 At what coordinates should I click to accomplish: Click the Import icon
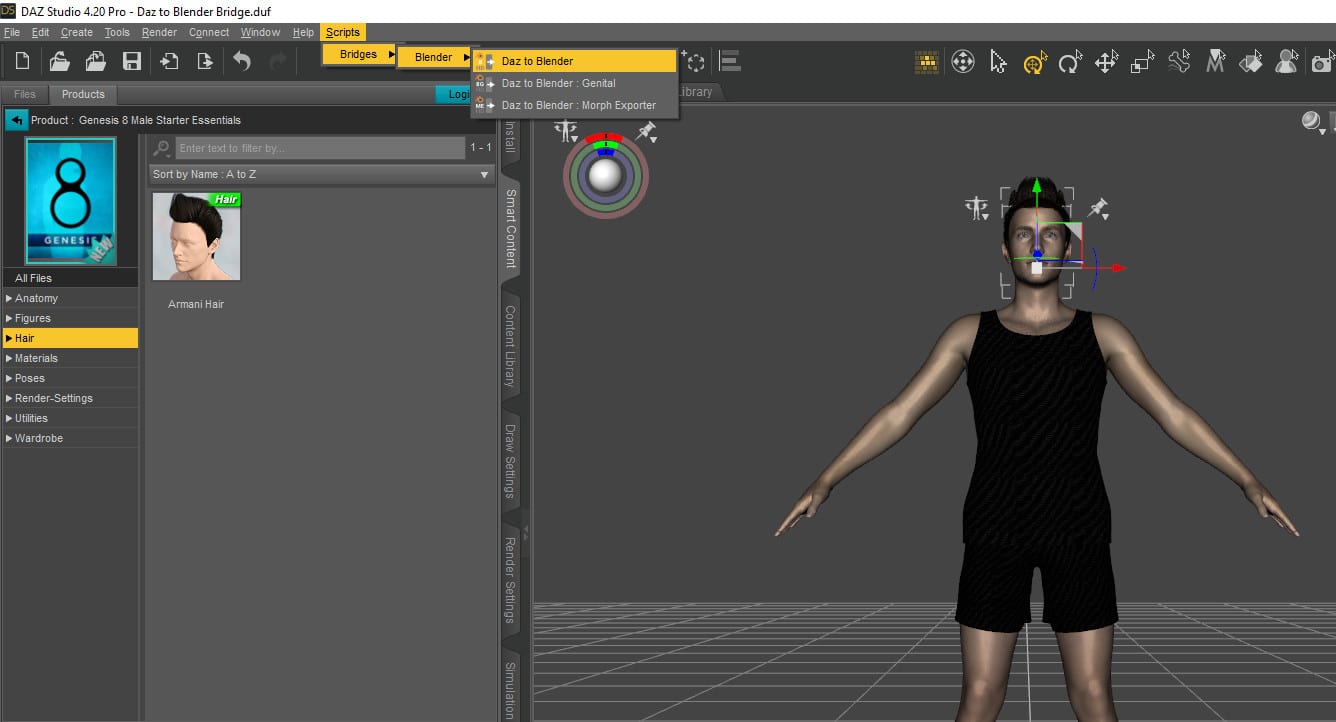169,62
